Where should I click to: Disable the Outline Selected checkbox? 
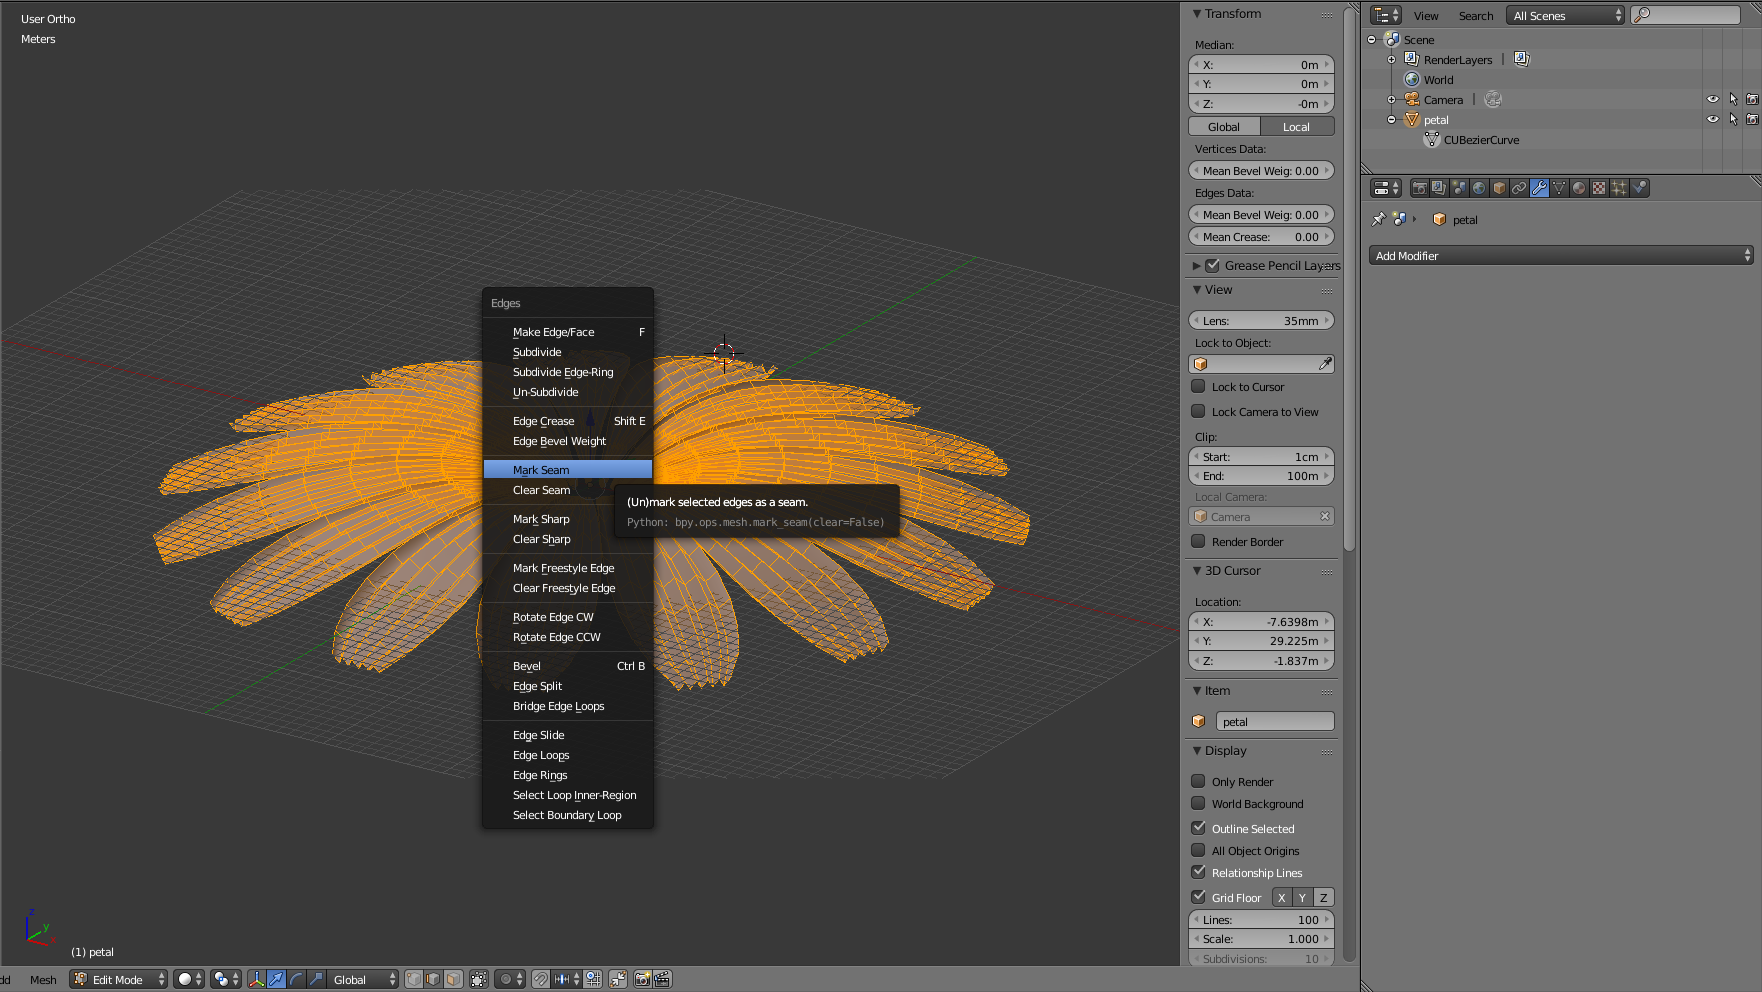[x=1198, y=828]
